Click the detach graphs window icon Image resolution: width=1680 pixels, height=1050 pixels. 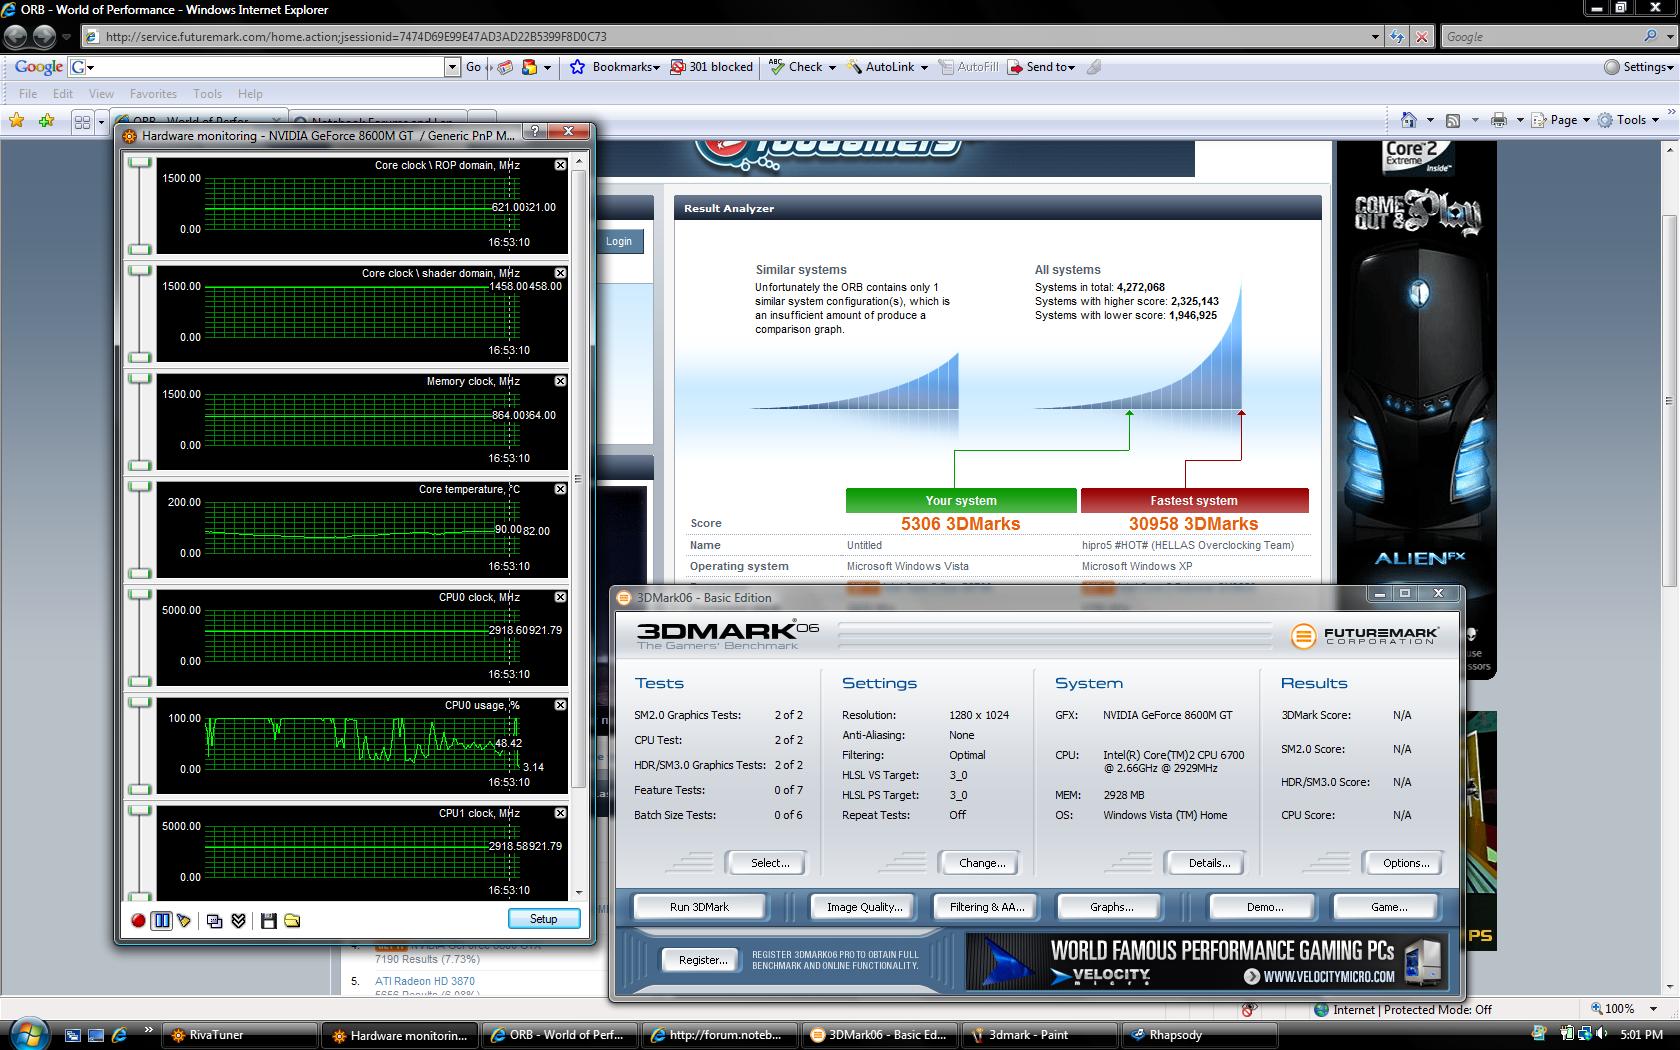pyautogui.click(x=214, y=920)
